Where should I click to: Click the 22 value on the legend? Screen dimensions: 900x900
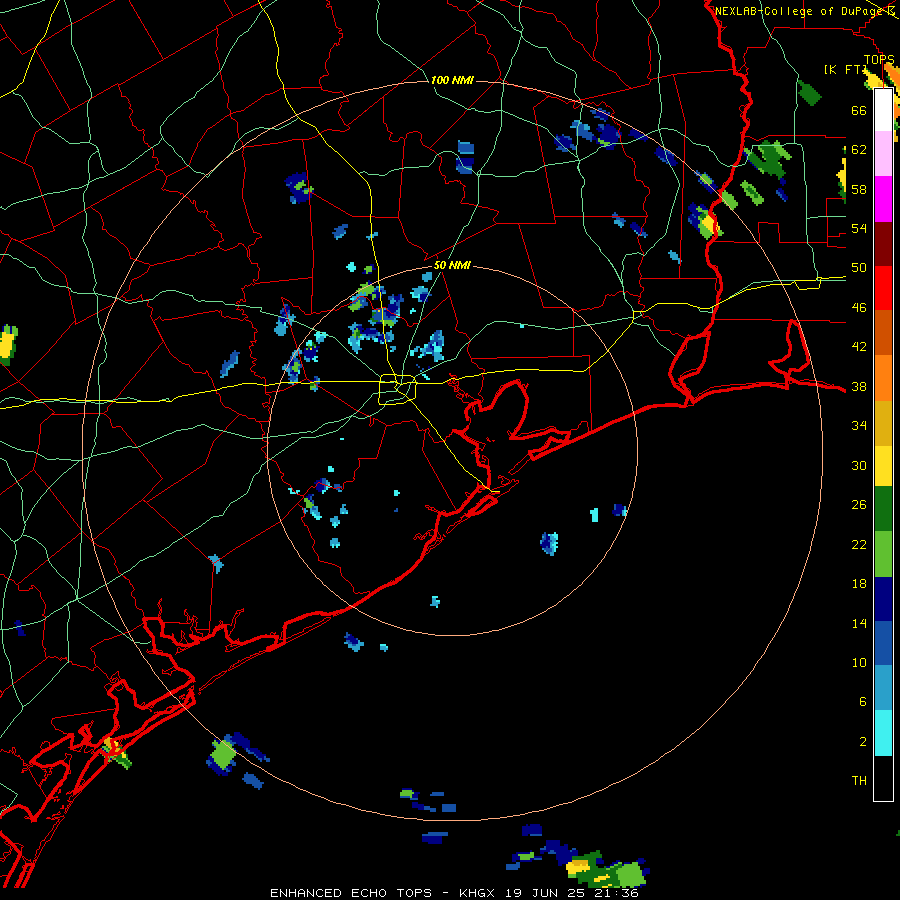click(x=859, y=544)
